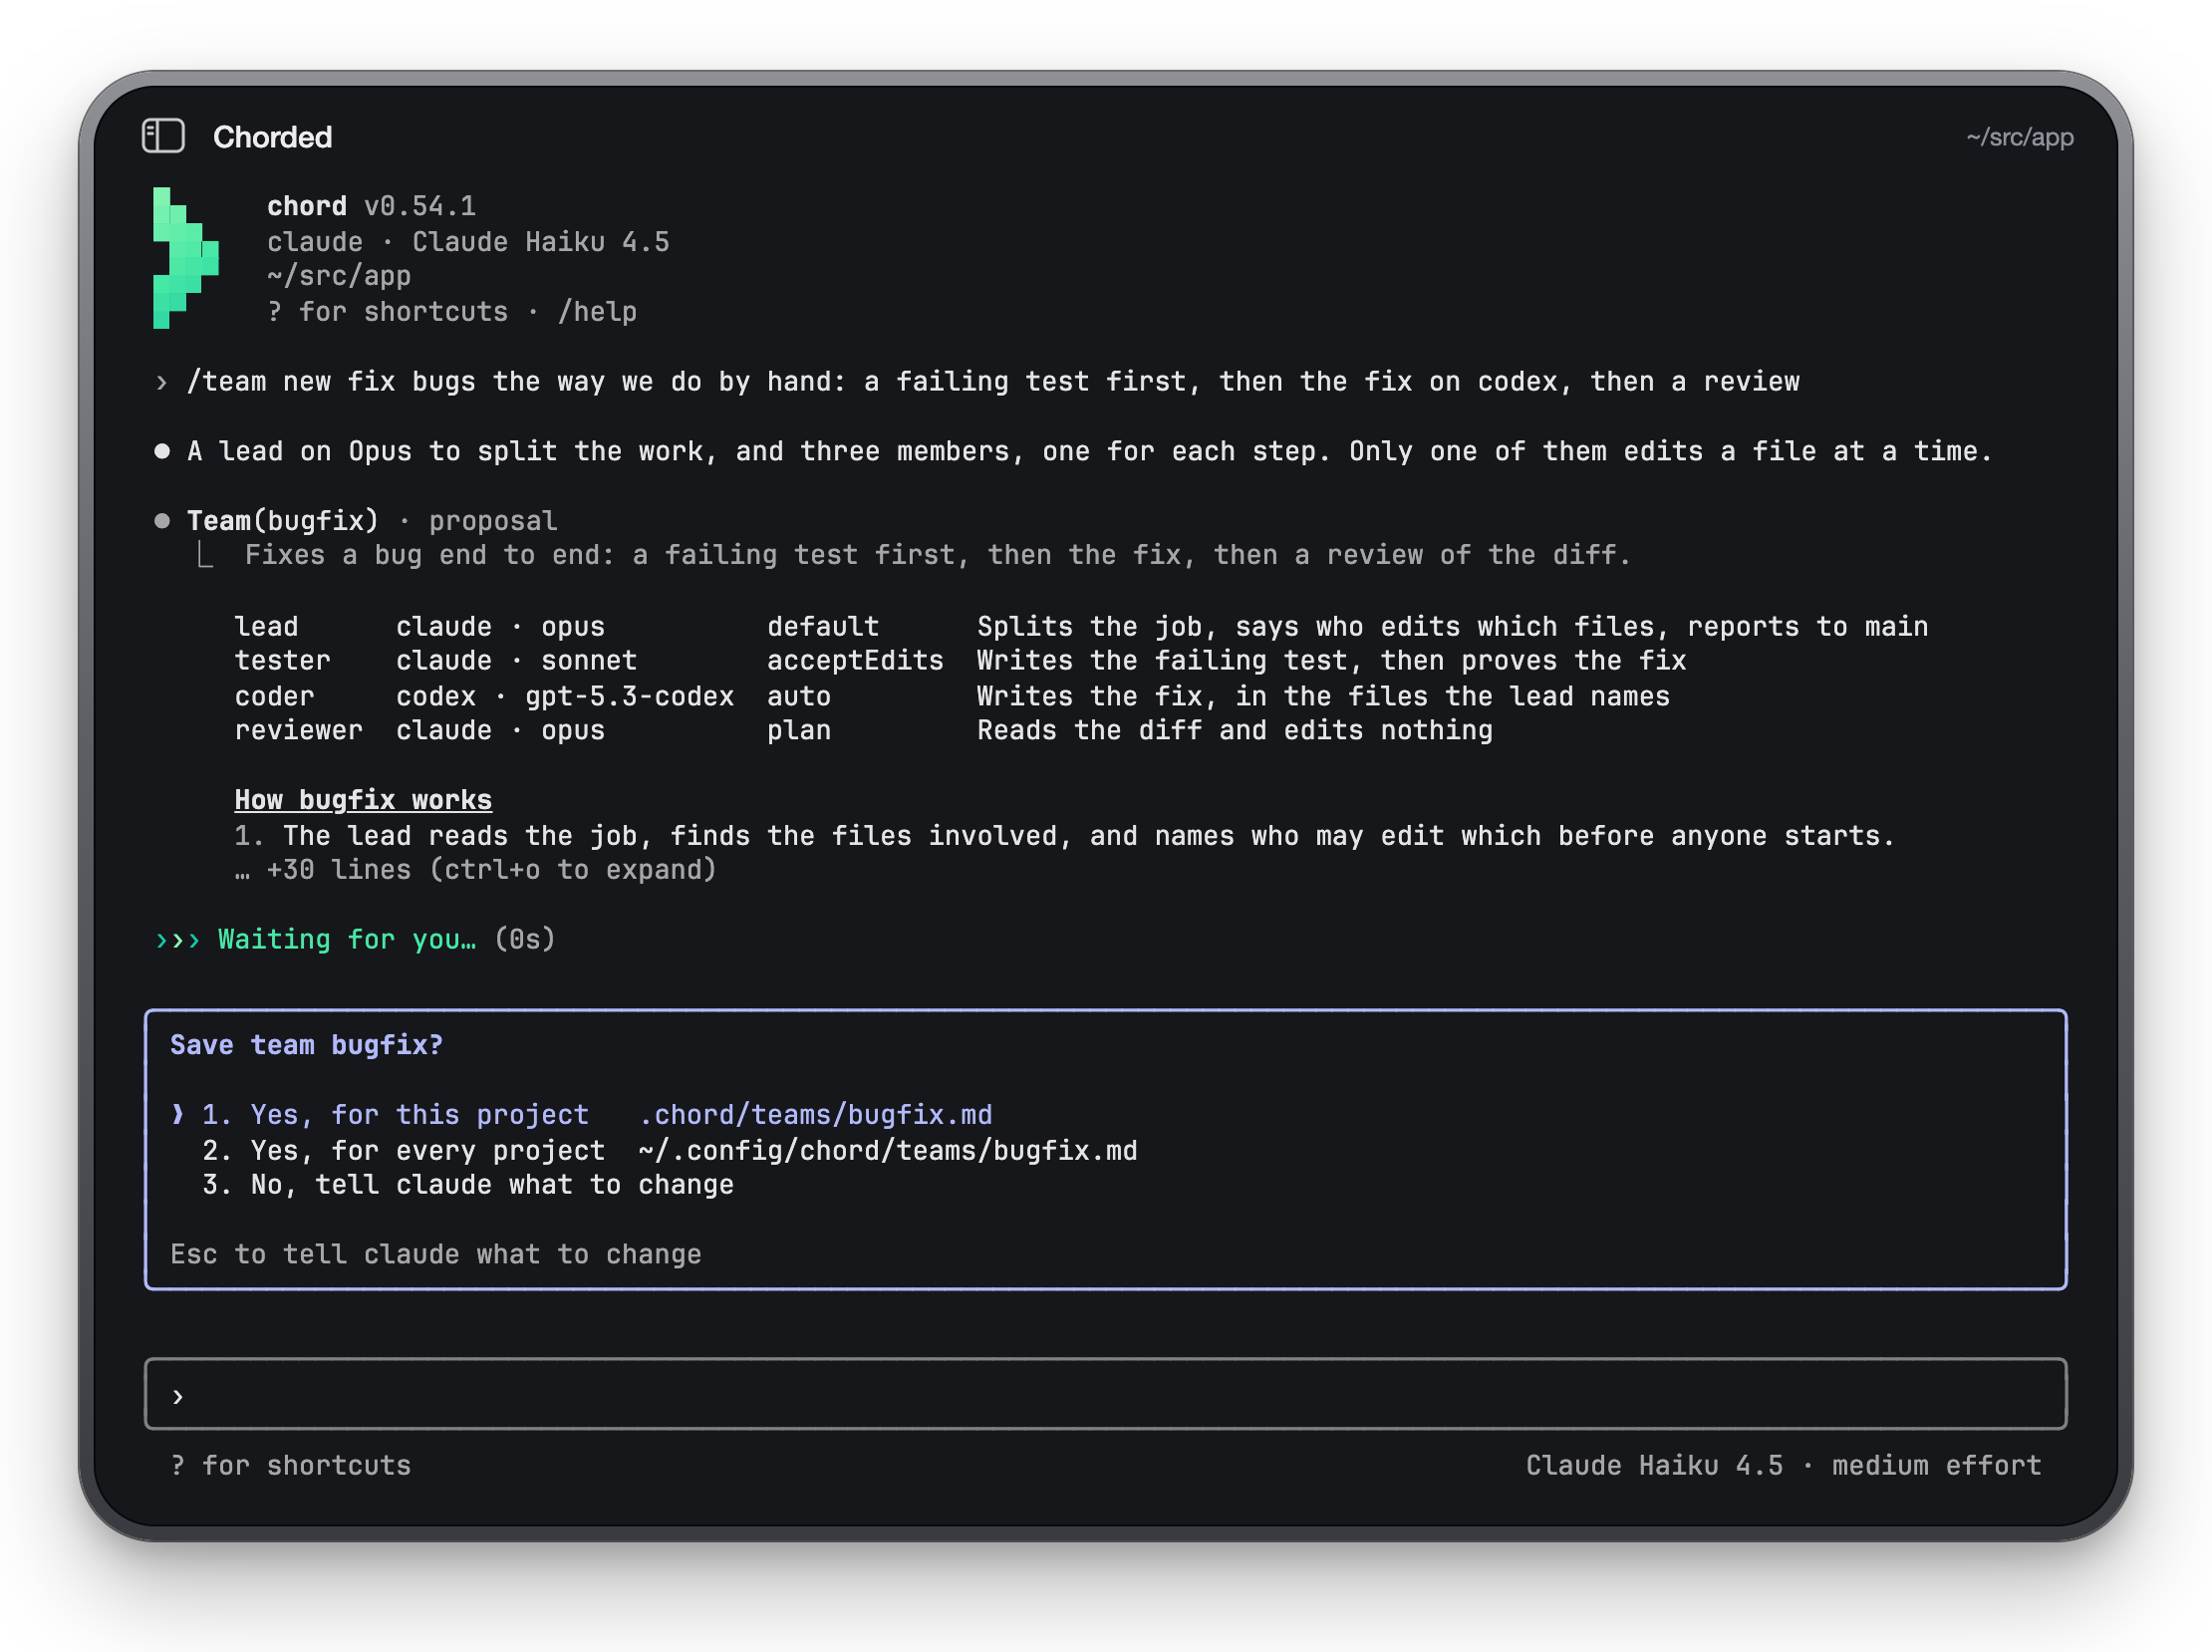Click the chevron before the /team command
The height and width of the screenshot is (1652, 2212).
click(x=162, y=382)
